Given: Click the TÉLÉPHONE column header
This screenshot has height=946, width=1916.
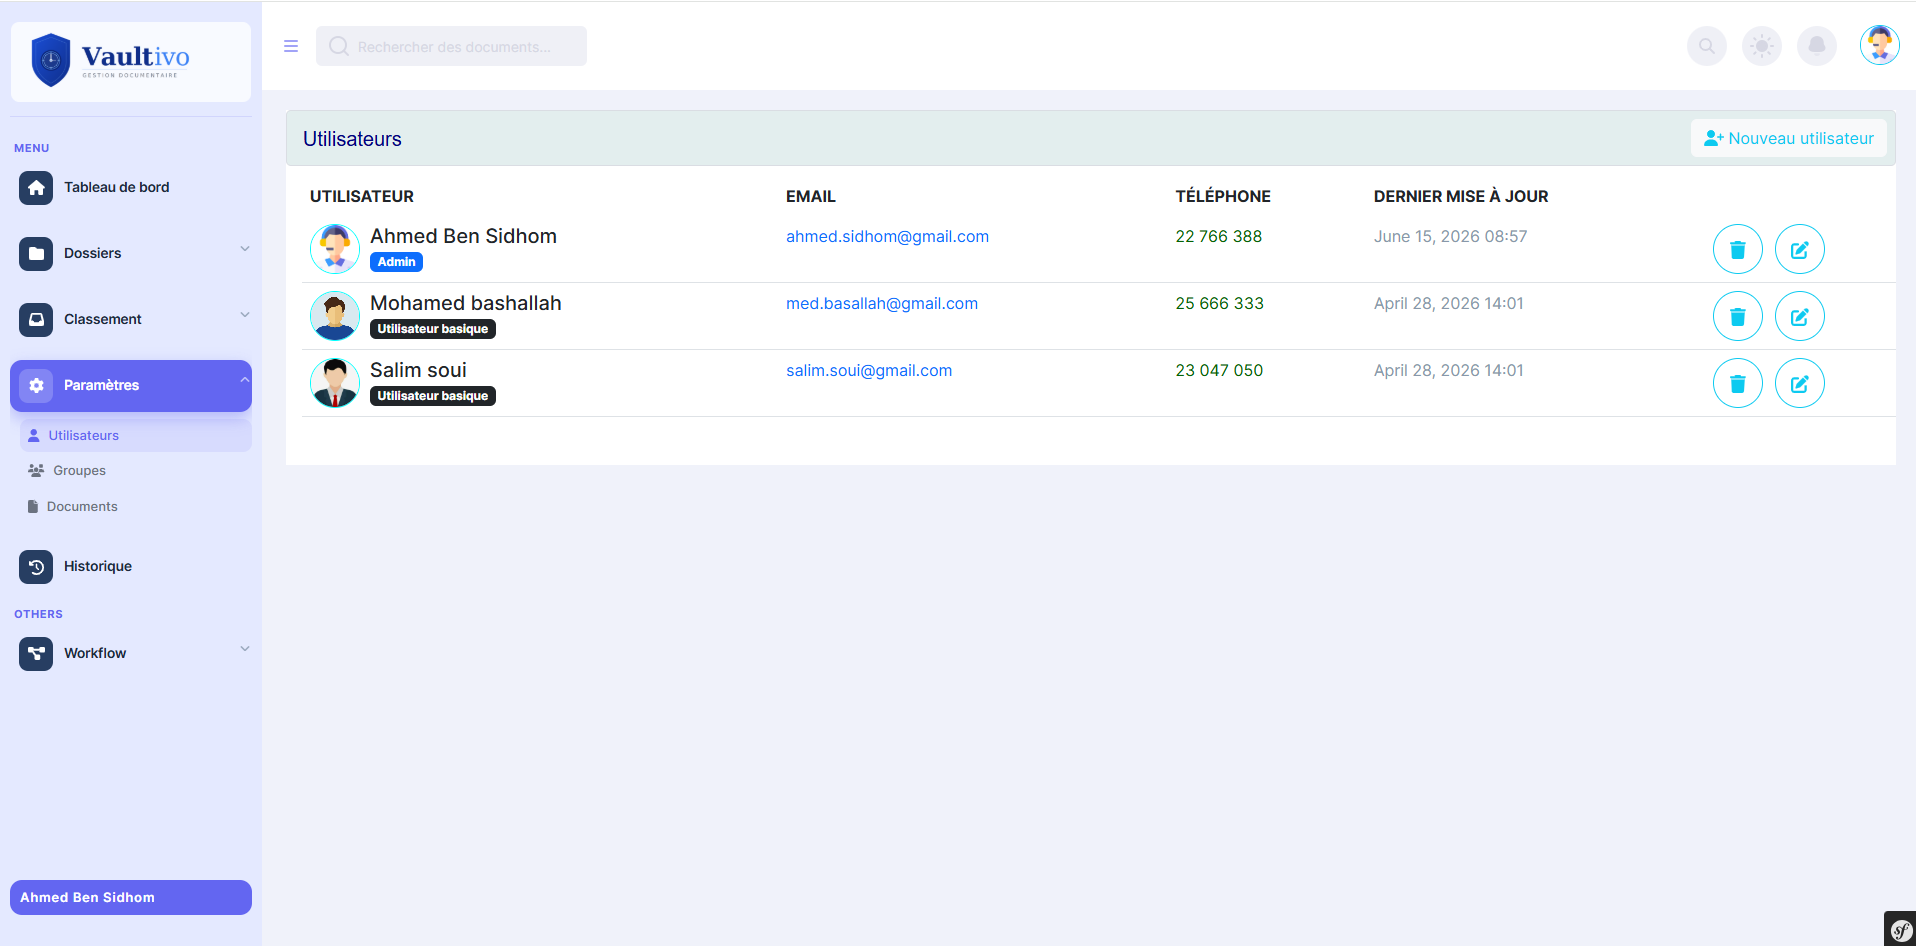Looking at the screenshot, I should 1223,196.
